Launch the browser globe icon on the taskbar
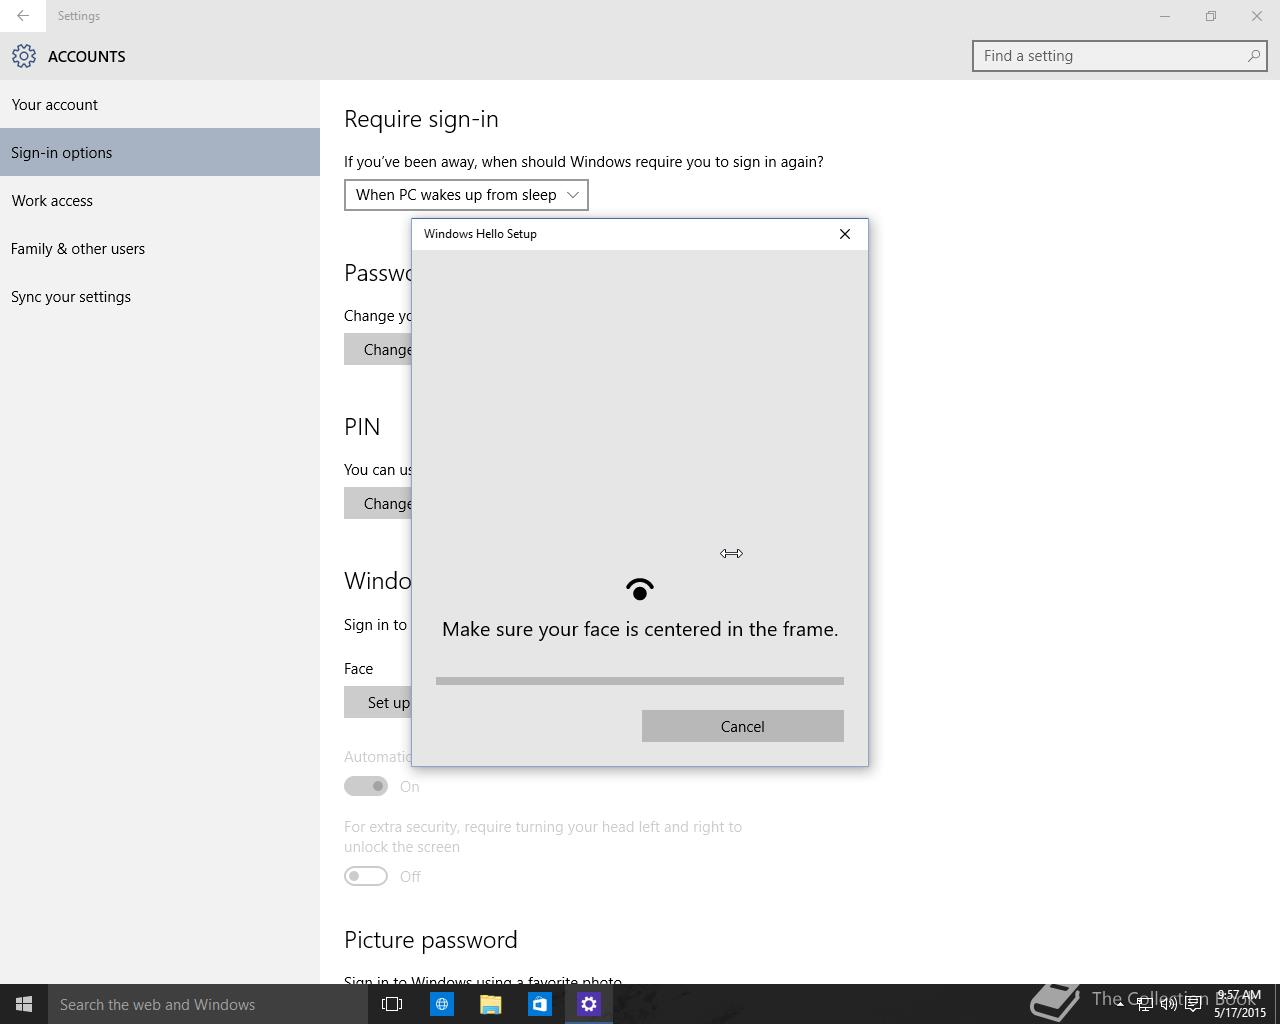The width and height of the screenshot is (1280, 1024). (x=441, y=1004)
